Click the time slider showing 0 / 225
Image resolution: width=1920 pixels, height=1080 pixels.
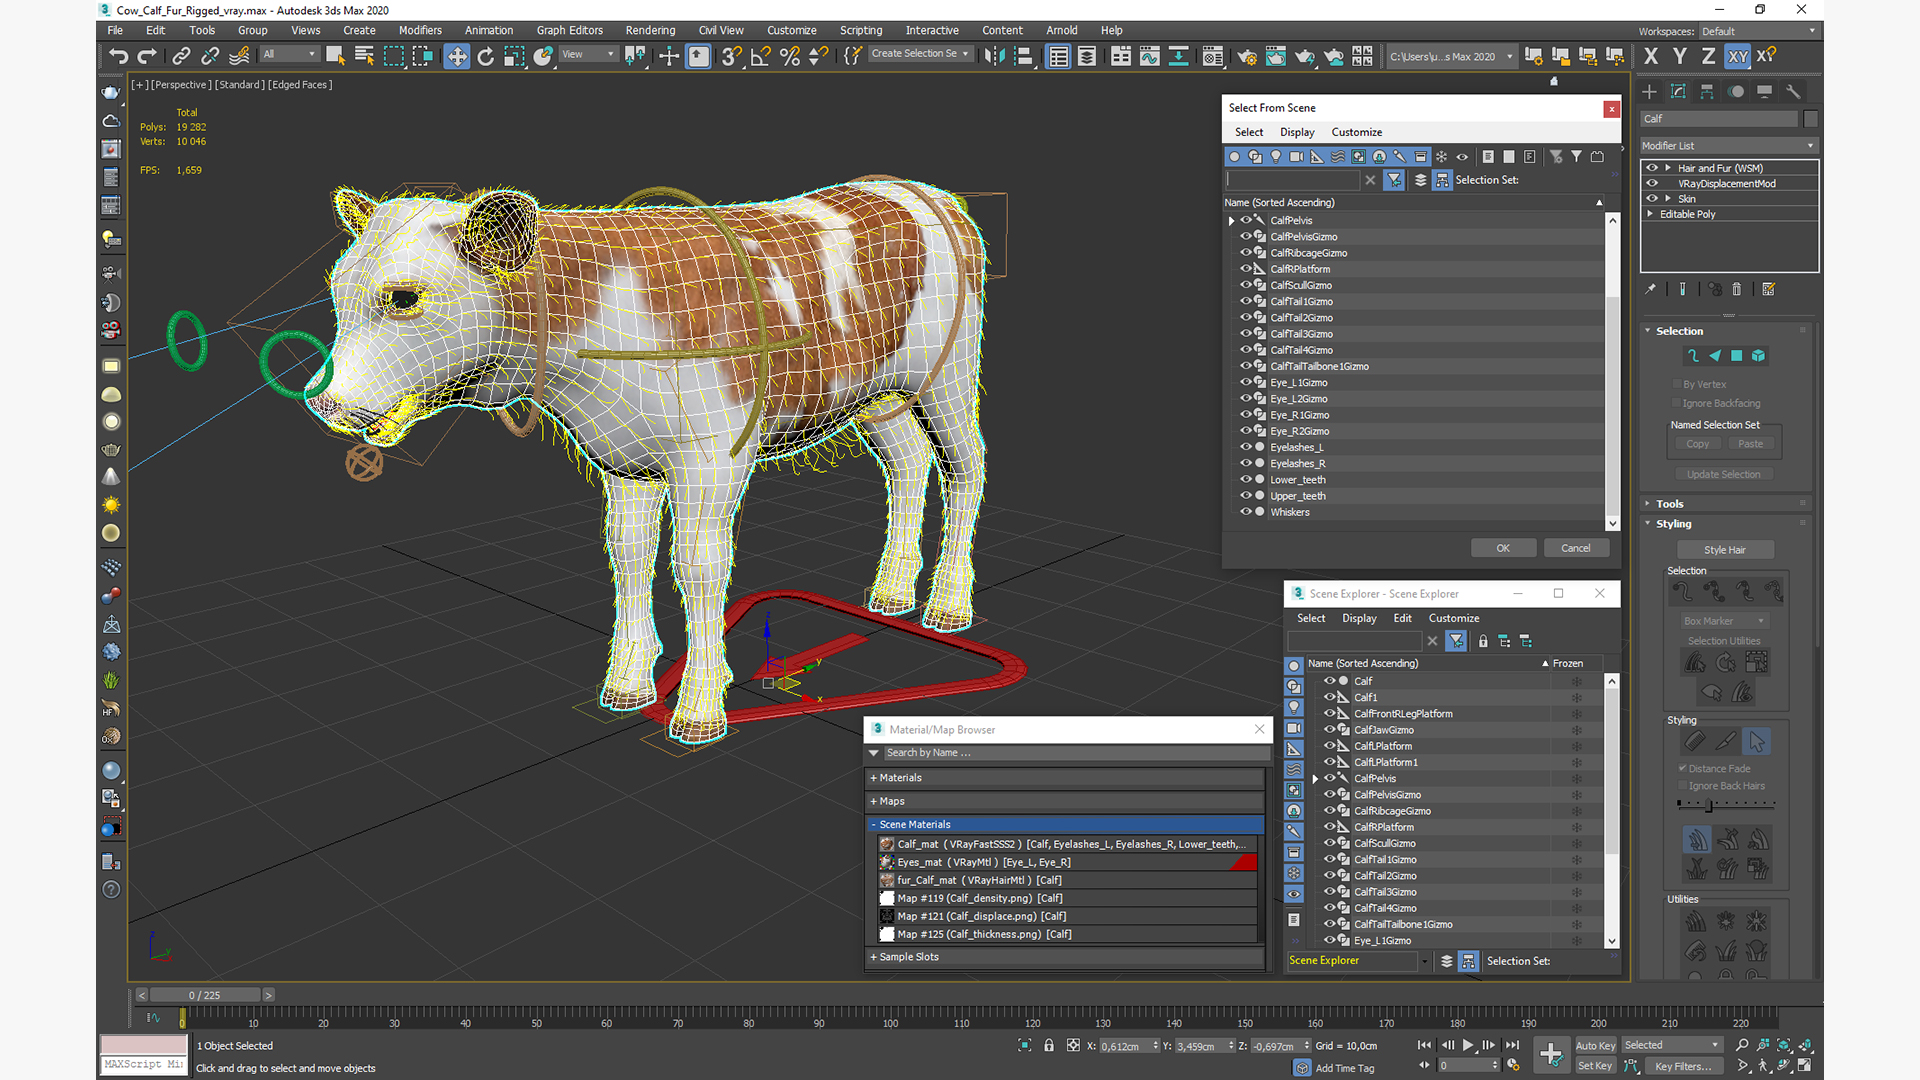click(x=205, y=995)
